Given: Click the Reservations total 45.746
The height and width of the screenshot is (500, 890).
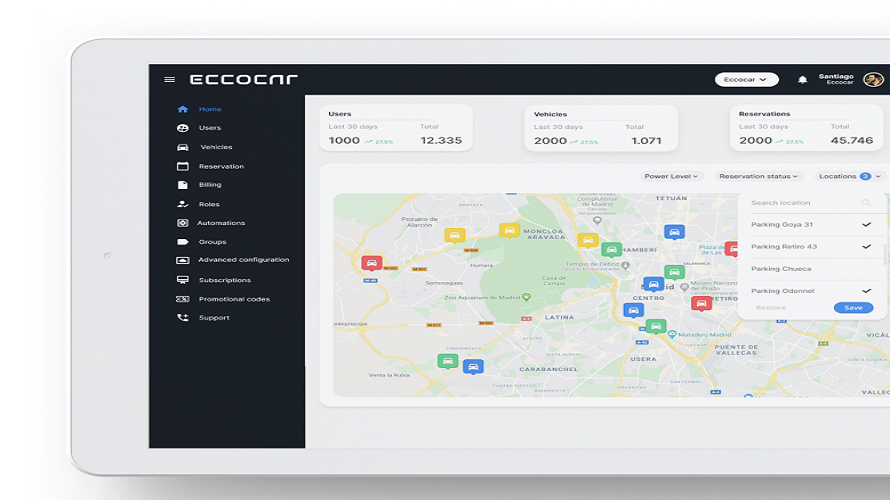Looking at the screenshot, I should [851, 141].
